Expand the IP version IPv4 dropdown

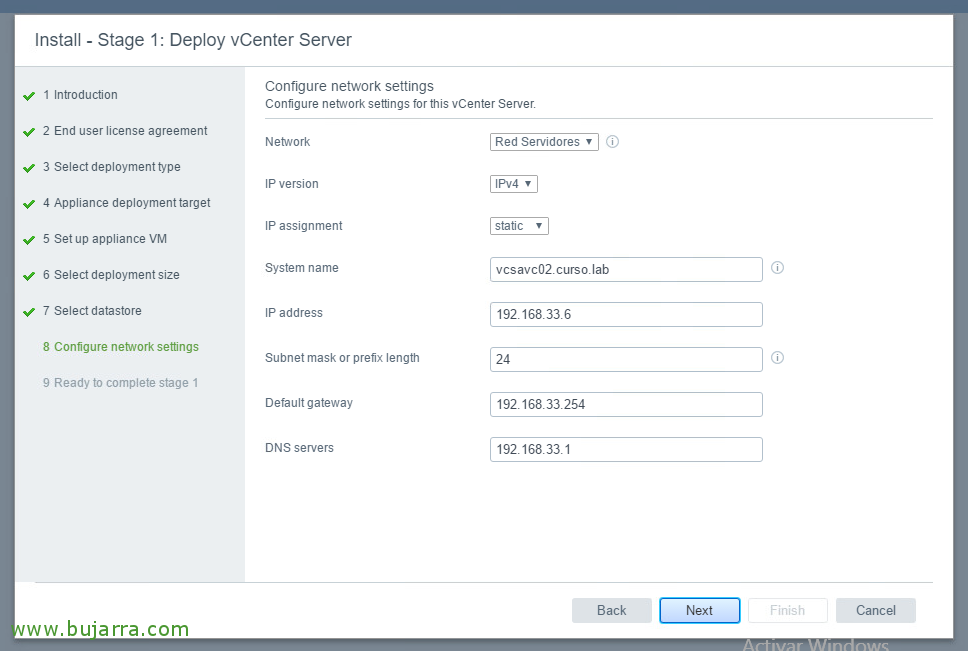pyautogui.click(x=515, y=184)
